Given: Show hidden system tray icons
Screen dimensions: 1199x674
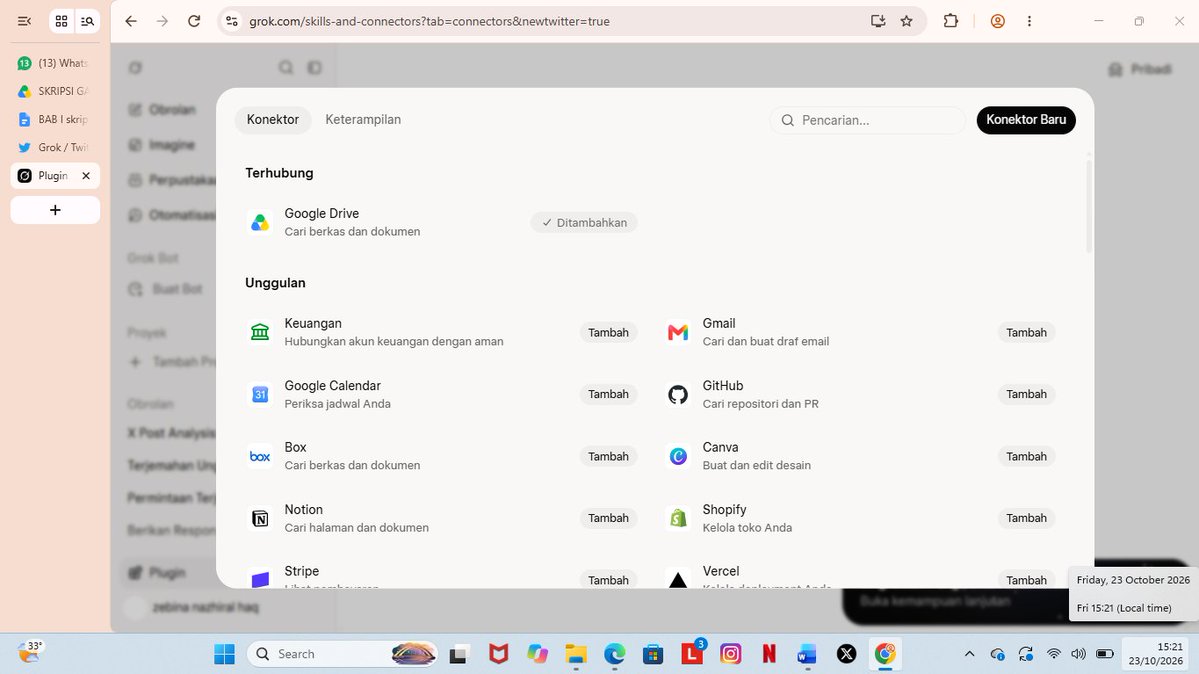Looking at the screenshot, I should (x=969, y=653).
